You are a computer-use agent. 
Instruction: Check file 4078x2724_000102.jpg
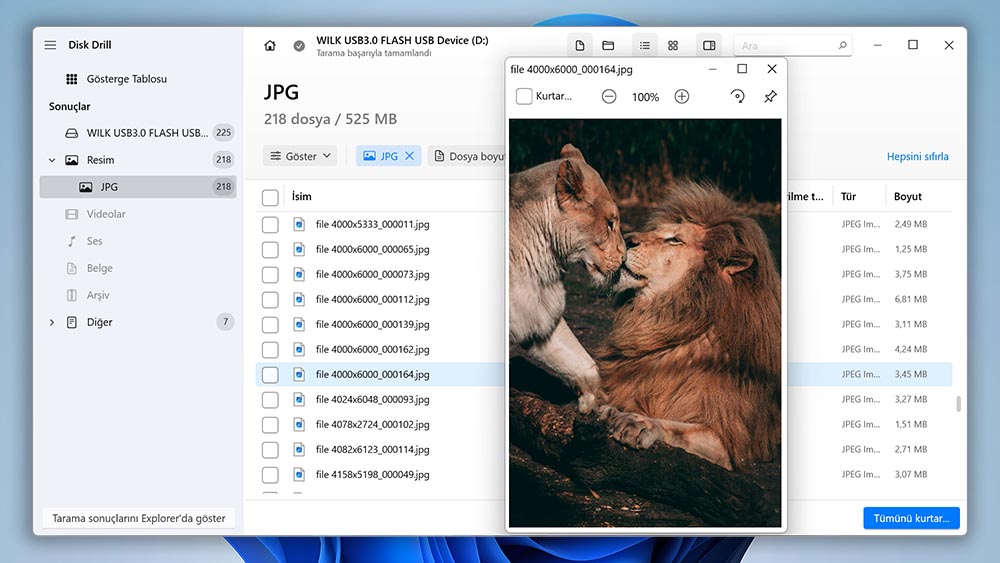270,424
